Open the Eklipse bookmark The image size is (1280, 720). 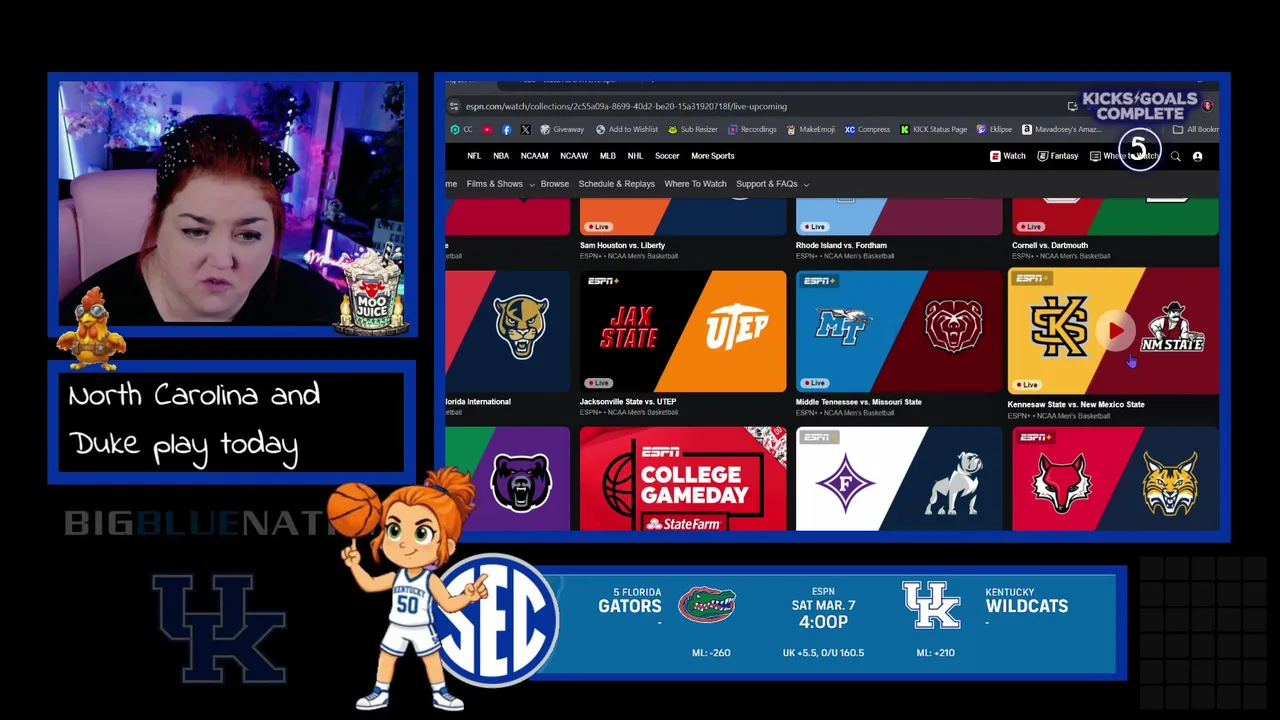pos(995,129)
